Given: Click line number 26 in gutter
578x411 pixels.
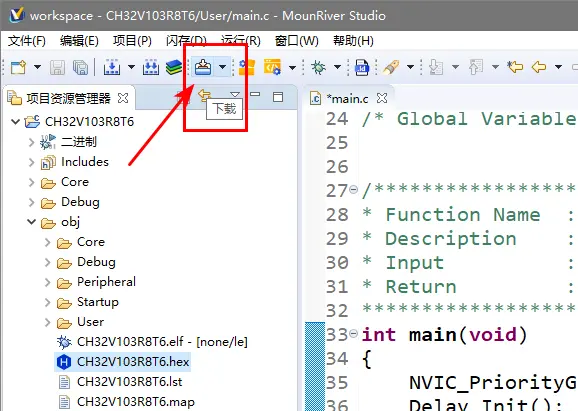Looking at the screenshot, I should 337,167.
